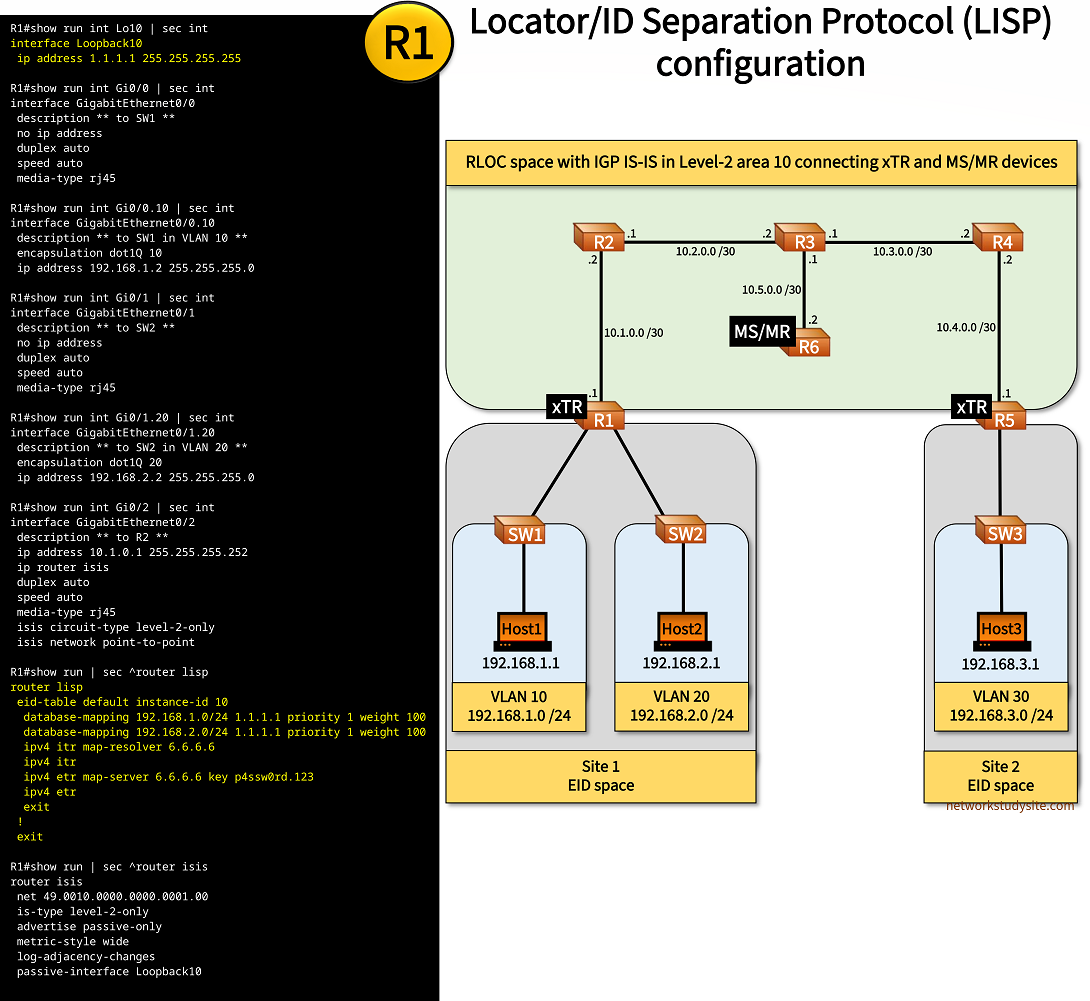Image resolution: width=1090 pixels, height=1001 pixels.
Task: Click the RLOC space yellow banner
Action: pos(761,162)
